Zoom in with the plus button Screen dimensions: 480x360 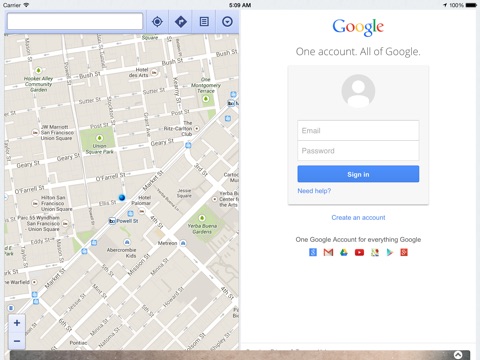click(17, 323)
